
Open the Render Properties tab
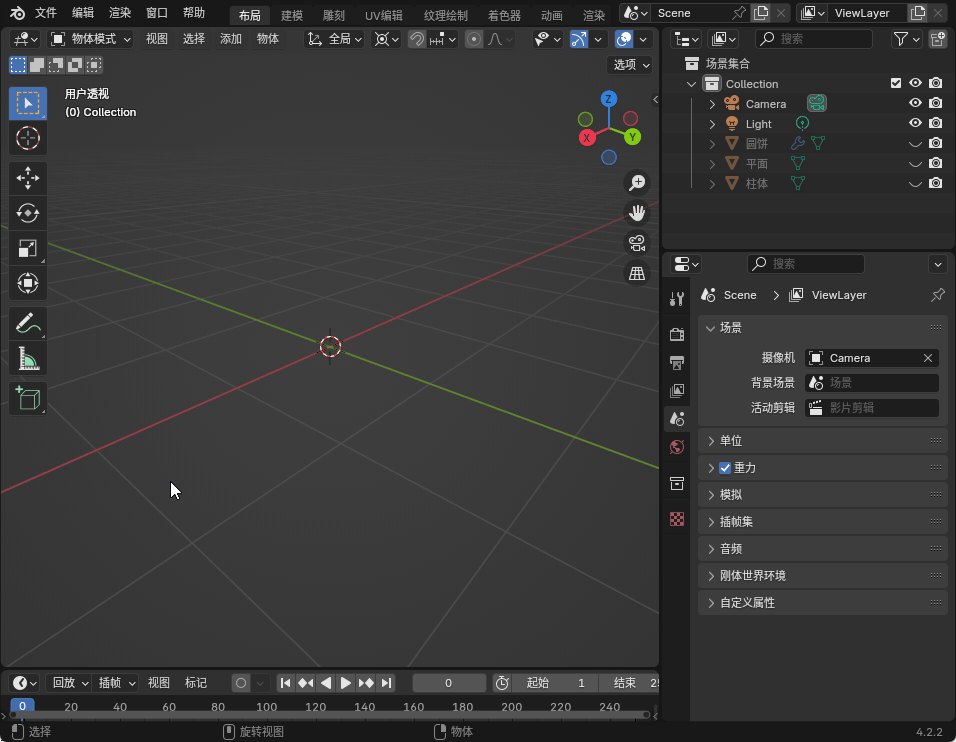[677, 335]
